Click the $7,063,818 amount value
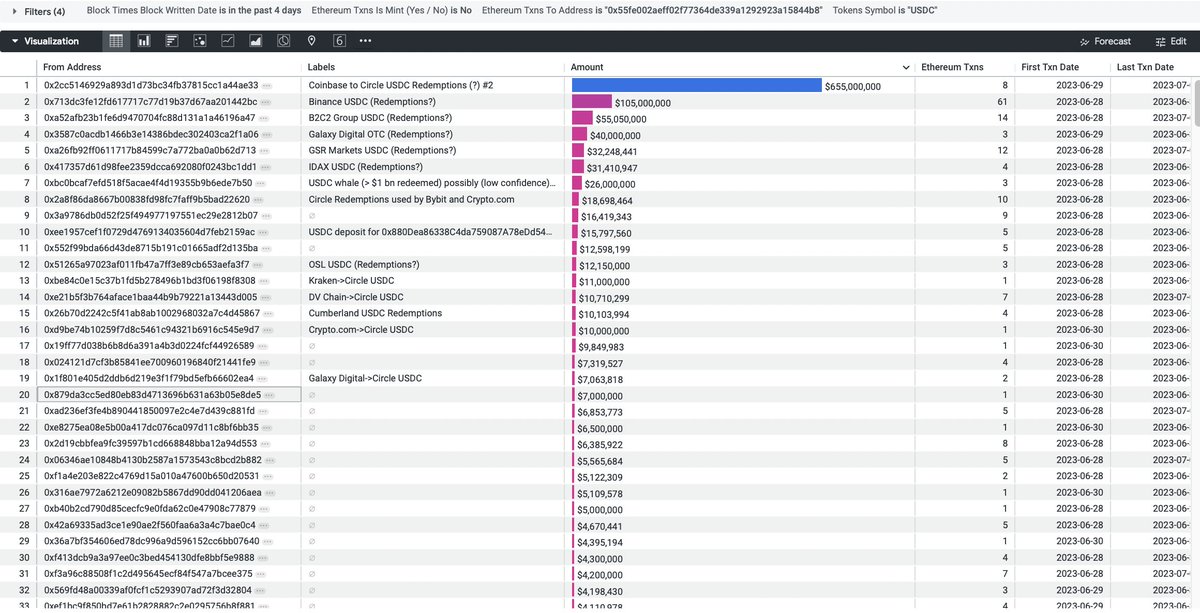1200x613 pixels. click(x=600, y=379)
